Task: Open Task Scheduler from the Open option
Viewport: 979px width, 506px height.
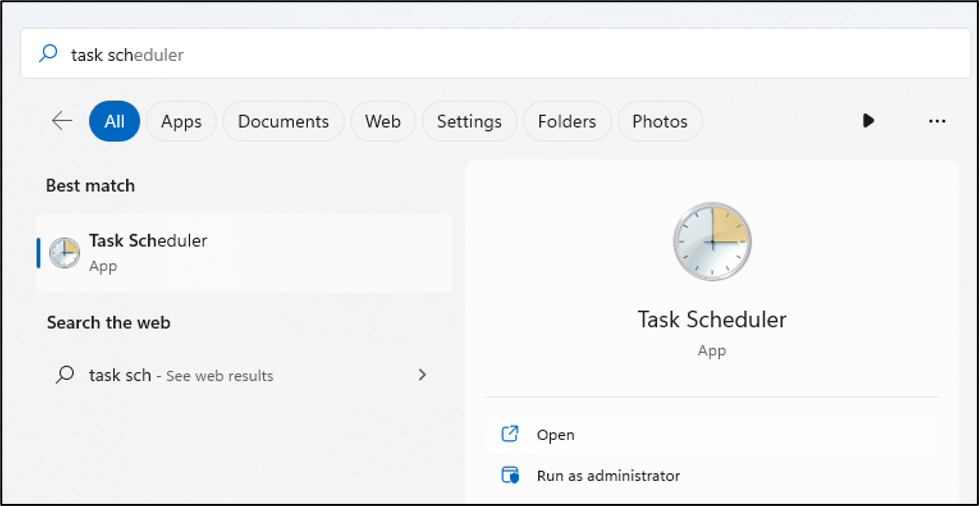Action: pos(556,435)
